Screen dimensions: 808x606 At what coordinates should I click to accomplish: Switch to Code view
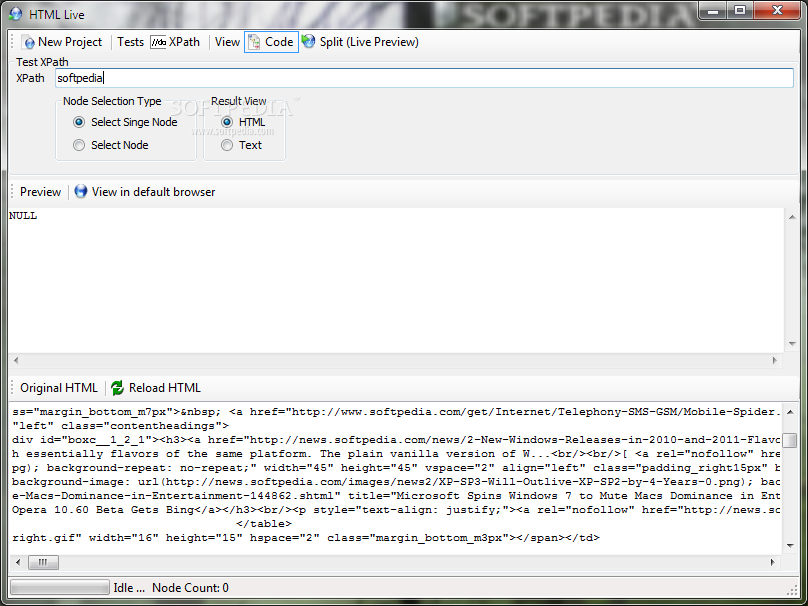pos(271,42)
